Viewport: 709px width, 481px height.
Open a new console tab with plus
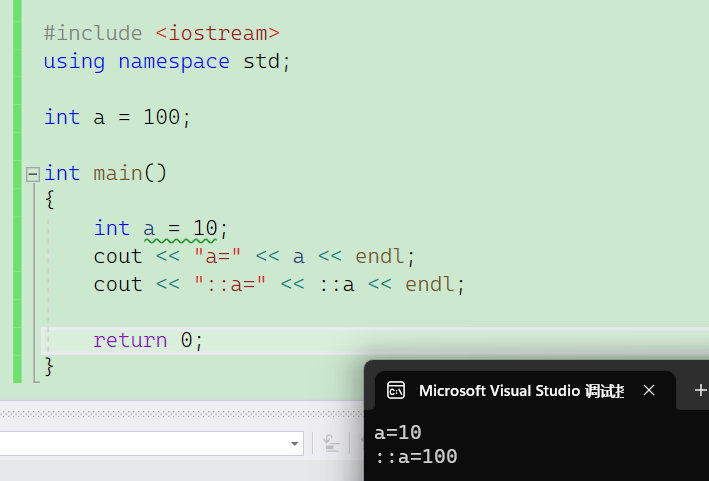(x=700, y=390)
